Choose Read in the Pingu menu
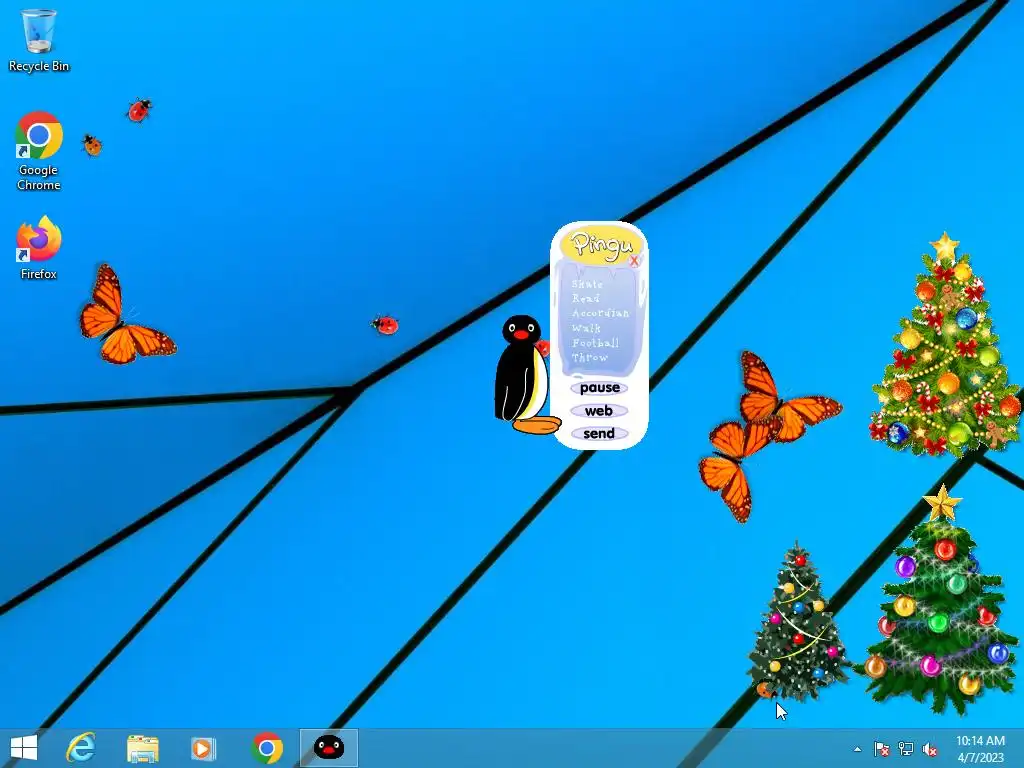Image resolution: width=1024 pixels, height=768 pixels. tap(585, 298)
